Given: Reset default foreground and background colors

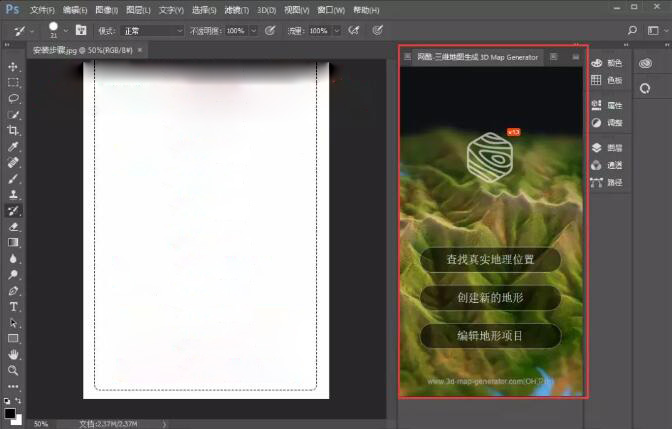Looking at the screenshot, I should pos(7,401).
